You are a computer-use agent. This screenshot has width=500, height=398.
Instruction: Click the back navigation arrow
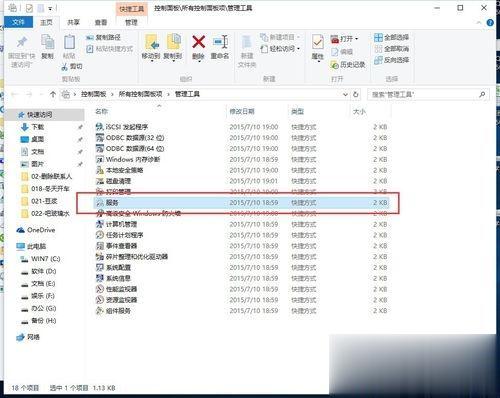pyautogui.click(x=14, y=95)
